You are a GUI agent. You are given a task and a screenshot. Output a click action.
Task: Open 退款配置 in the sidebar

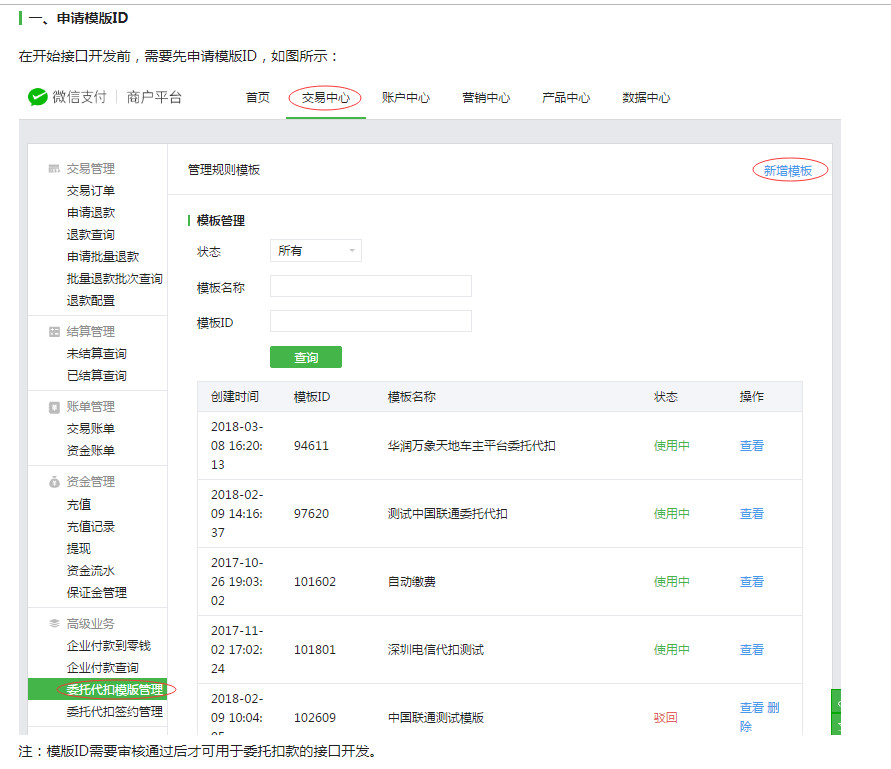tap(91, 301)
